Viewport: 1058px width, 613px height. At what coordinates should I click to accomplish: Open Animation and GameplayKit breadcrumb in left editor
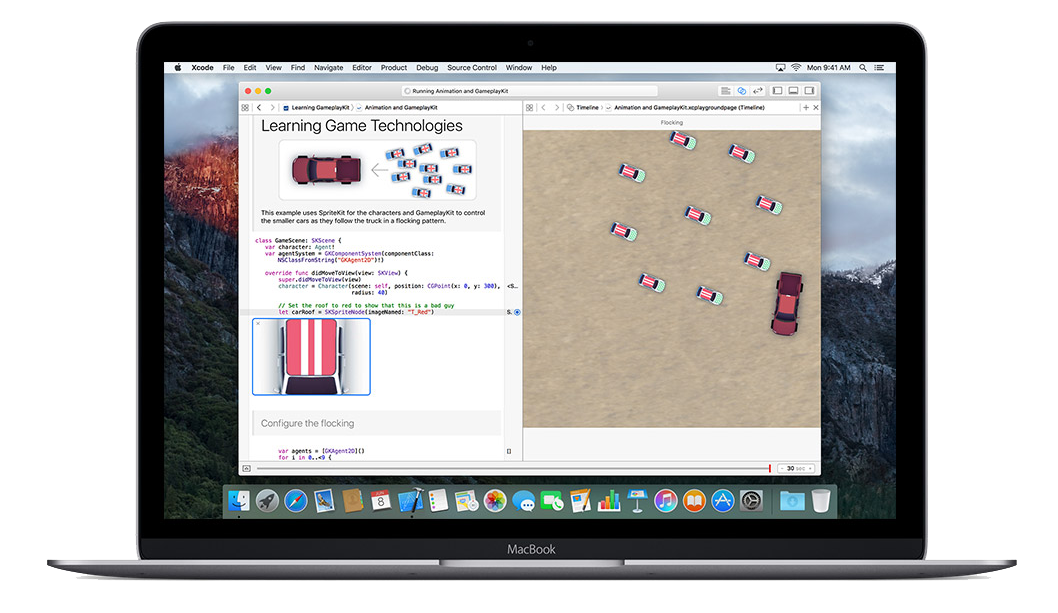click(397, 107)
